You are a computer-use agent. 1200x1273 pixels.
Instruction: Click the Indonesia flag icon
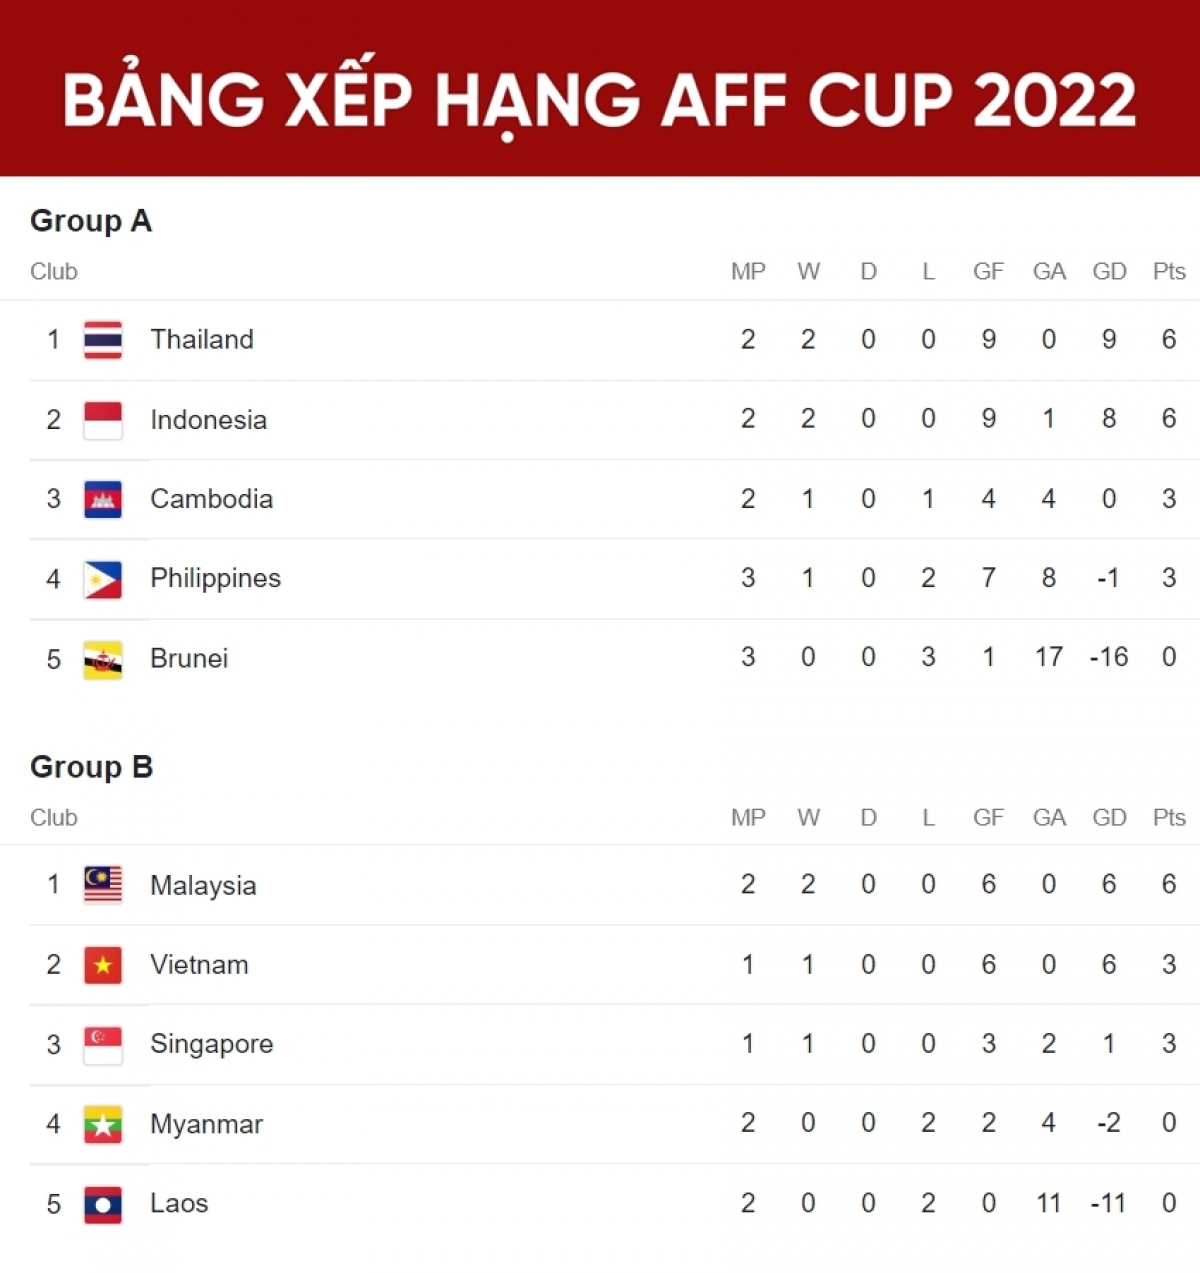tap(103, 420)
